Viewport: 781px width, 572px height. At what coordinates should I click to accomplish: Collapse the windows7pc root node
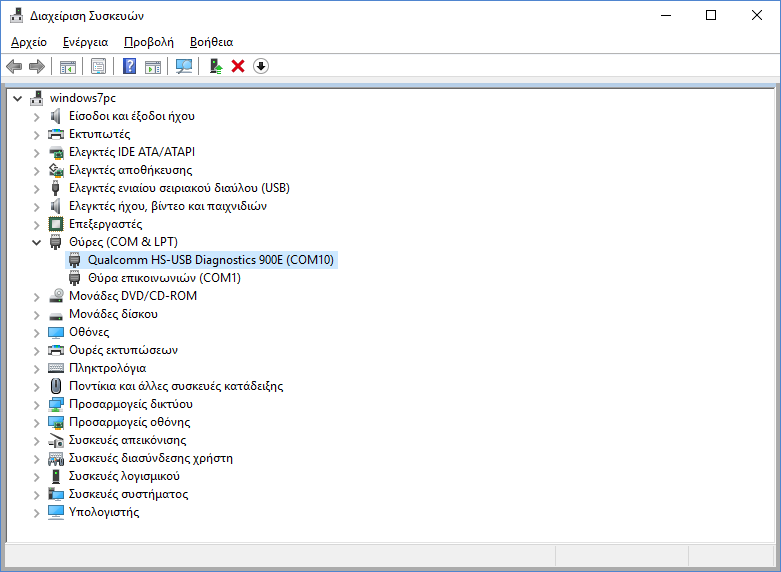[x=18, y=98]
